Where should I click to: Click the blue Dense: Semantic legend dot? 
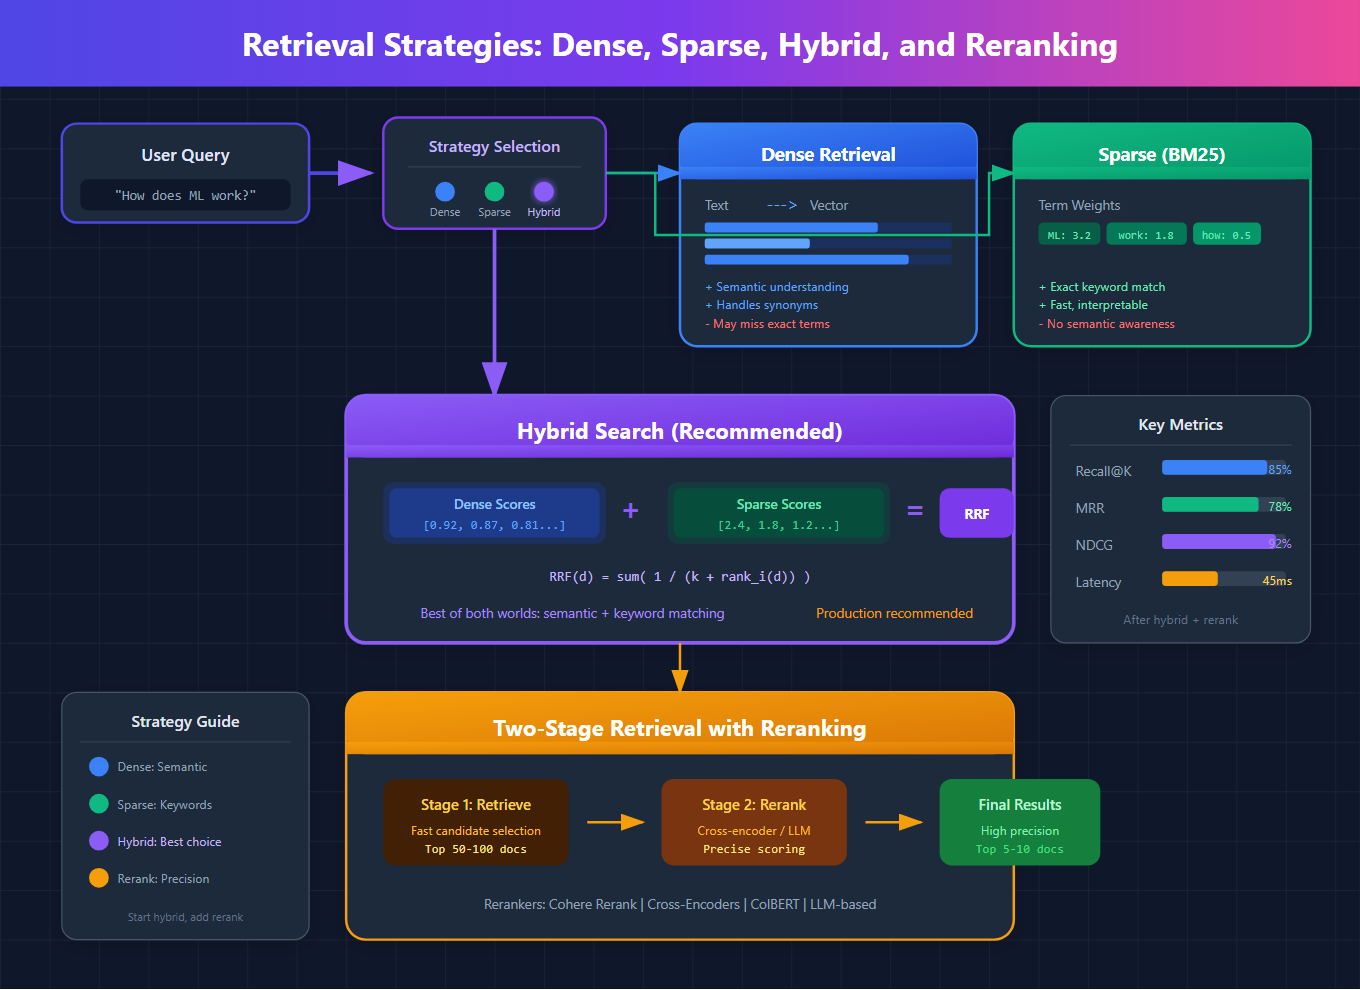(x=99, y=767)
